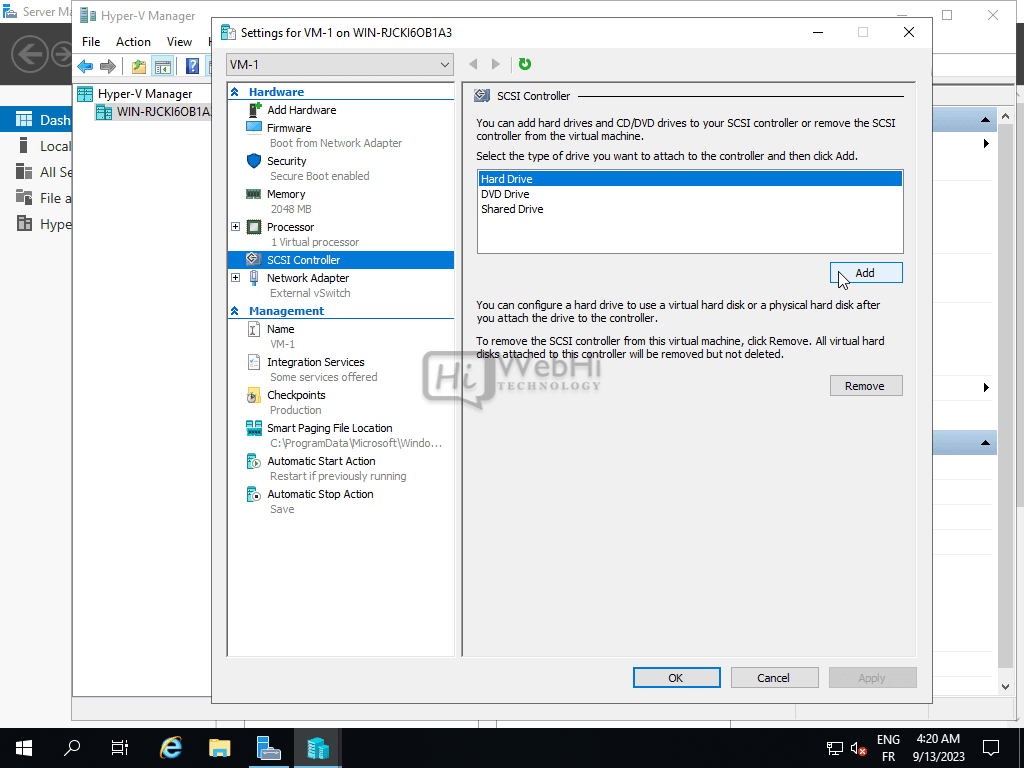Open Internet Explorer from the taskbar
Image resolution: width=1024 pixels, height=768 pixels.
pos(171,748)
